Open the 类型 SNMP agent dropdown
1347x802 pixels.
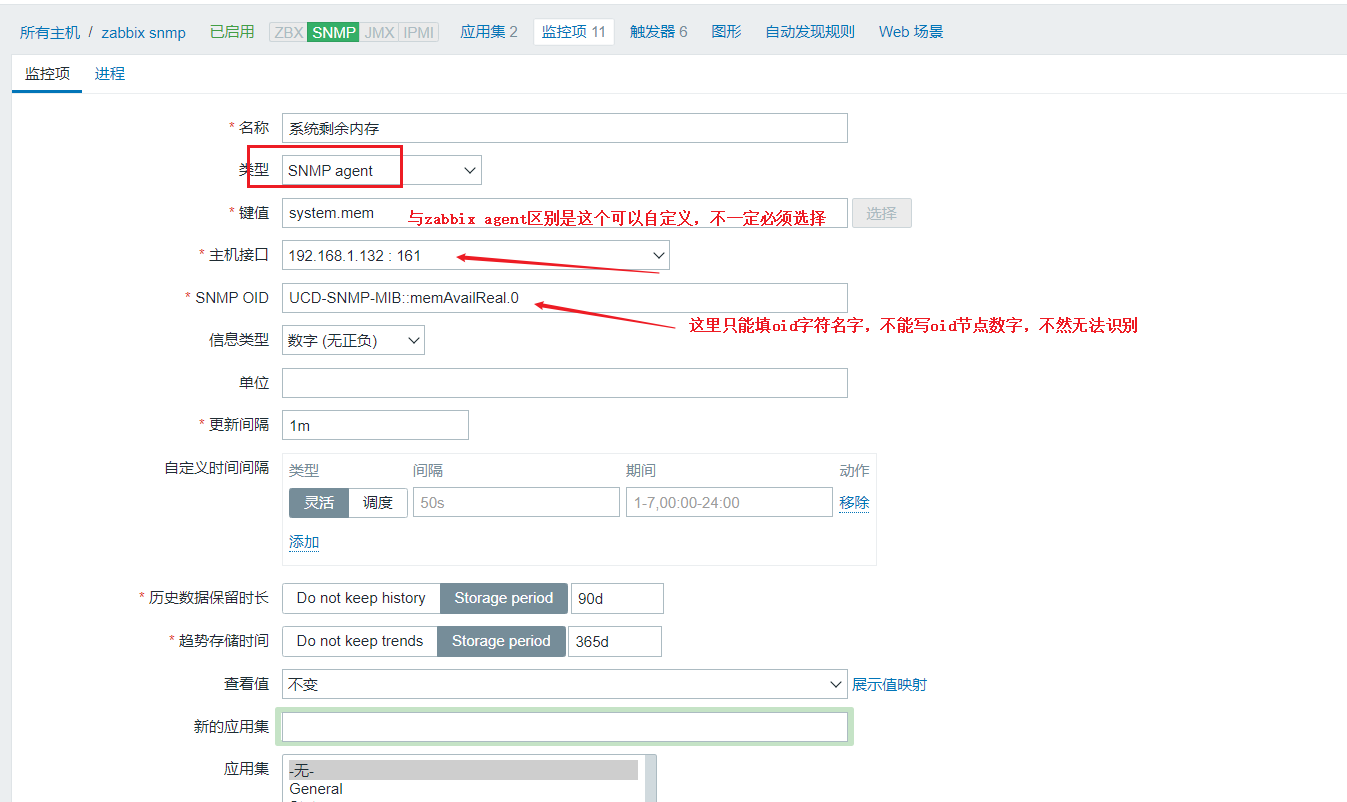[382, 170]
